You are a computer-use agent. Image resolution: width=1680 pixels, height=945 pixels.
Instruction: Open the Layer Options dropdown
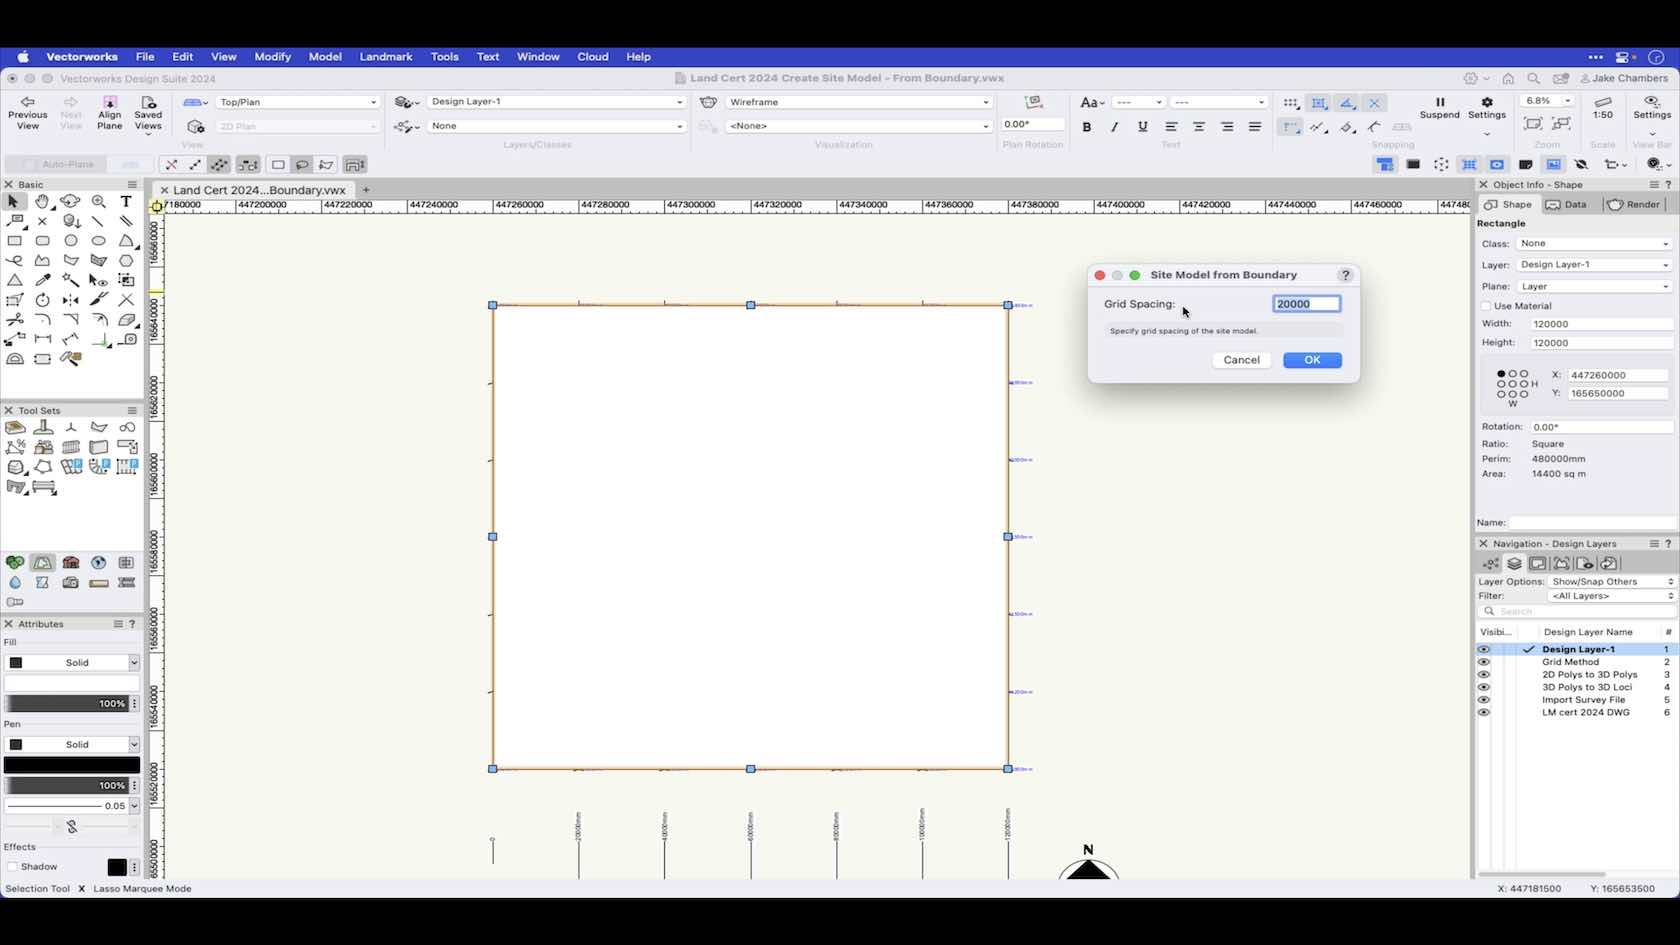point(1608,581)
